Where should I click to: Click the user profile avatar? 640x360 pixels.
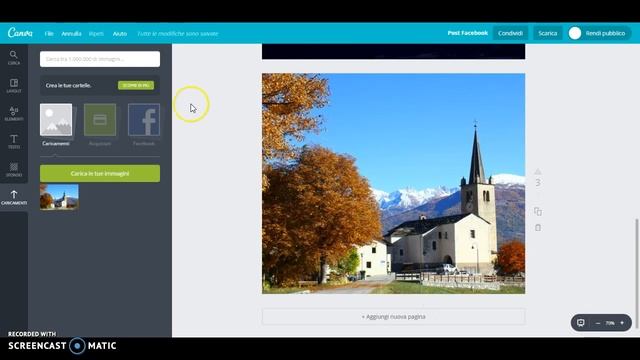(x=575, y=33)
